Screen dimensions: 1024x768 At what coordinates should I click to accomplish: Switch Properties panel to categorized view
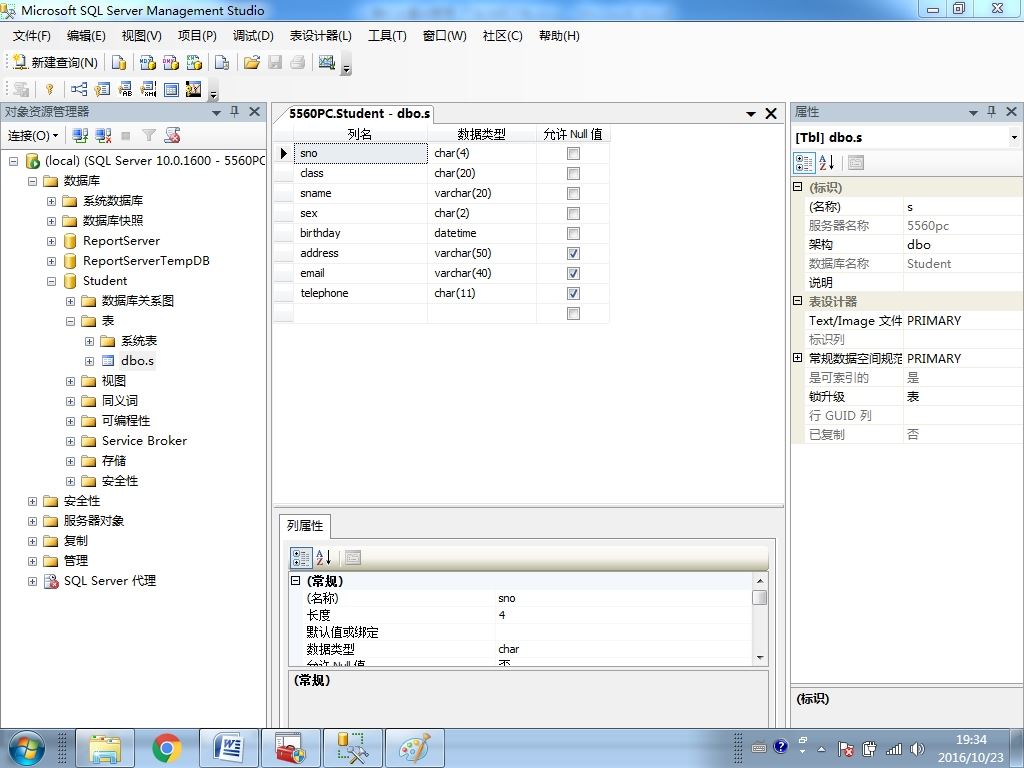(804, 163)
